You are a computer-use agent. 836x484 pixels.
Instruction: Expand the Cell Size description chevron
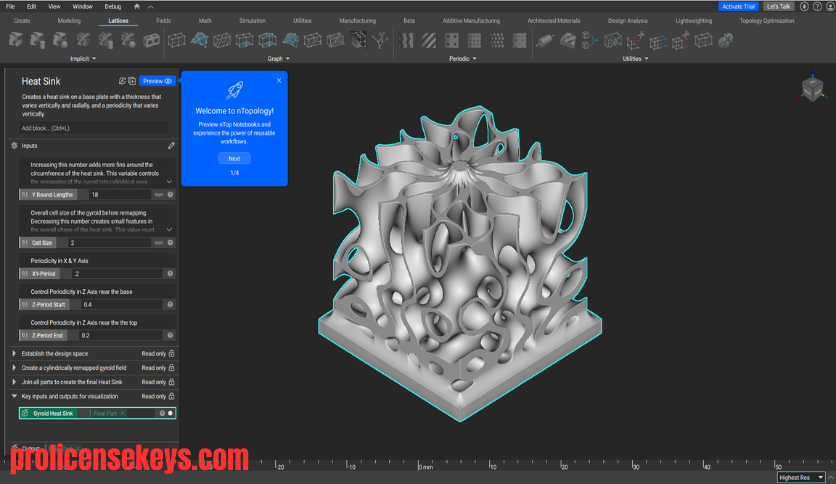click(169, 230)
